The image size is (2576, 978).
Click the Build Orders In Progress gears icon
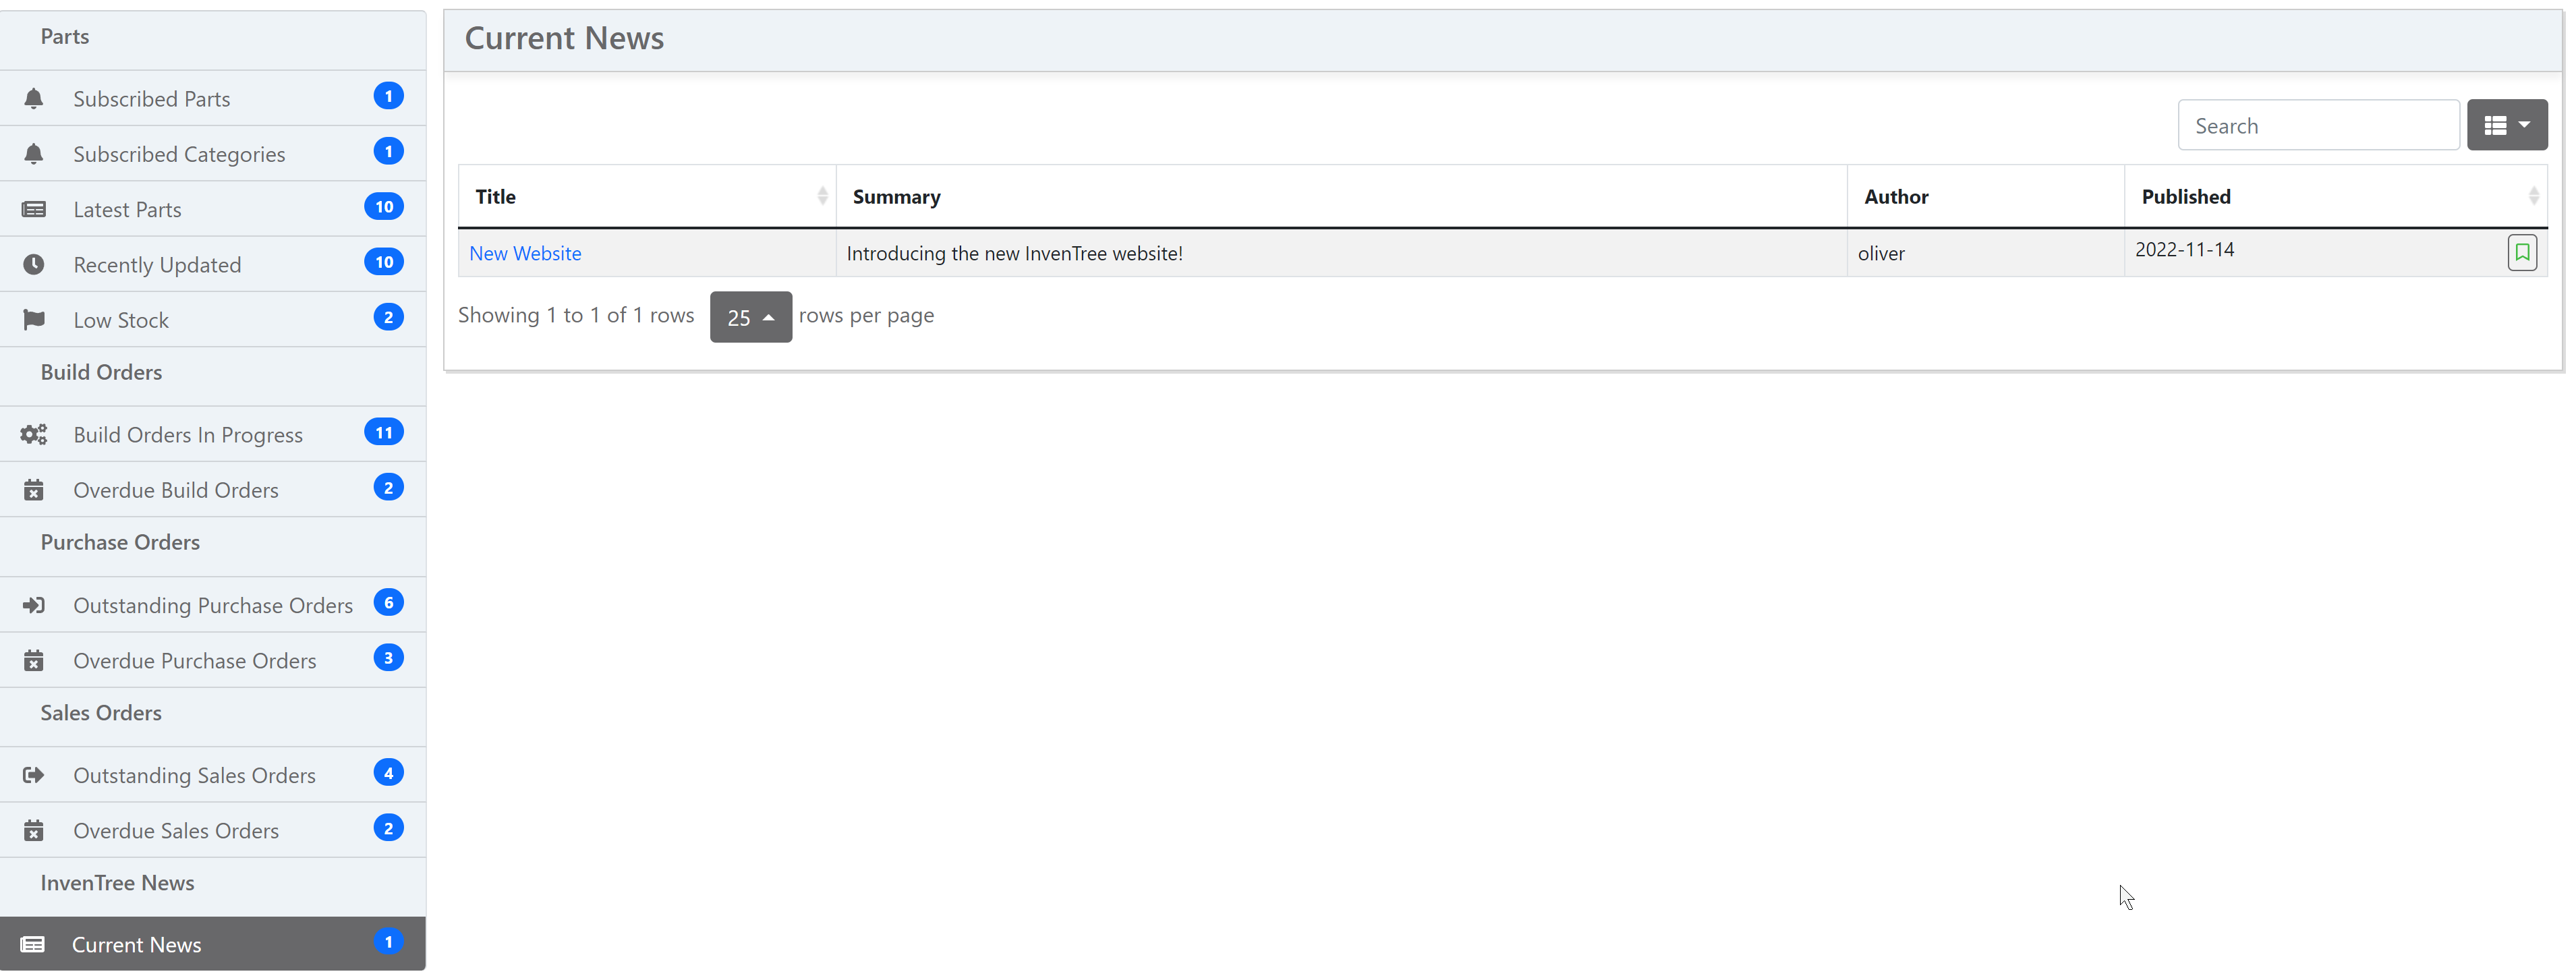[x=33, y=434]
